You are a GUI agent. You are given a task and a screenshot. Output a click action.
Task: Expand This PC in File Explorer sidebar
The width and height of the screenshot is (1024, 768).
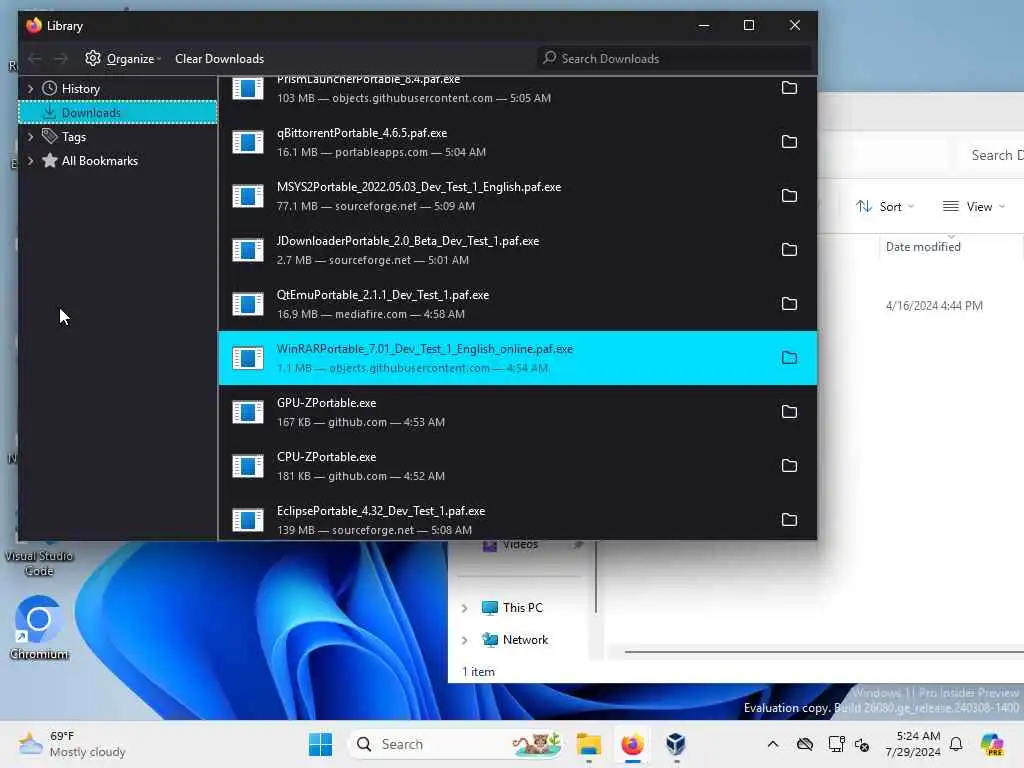(464, 608)
